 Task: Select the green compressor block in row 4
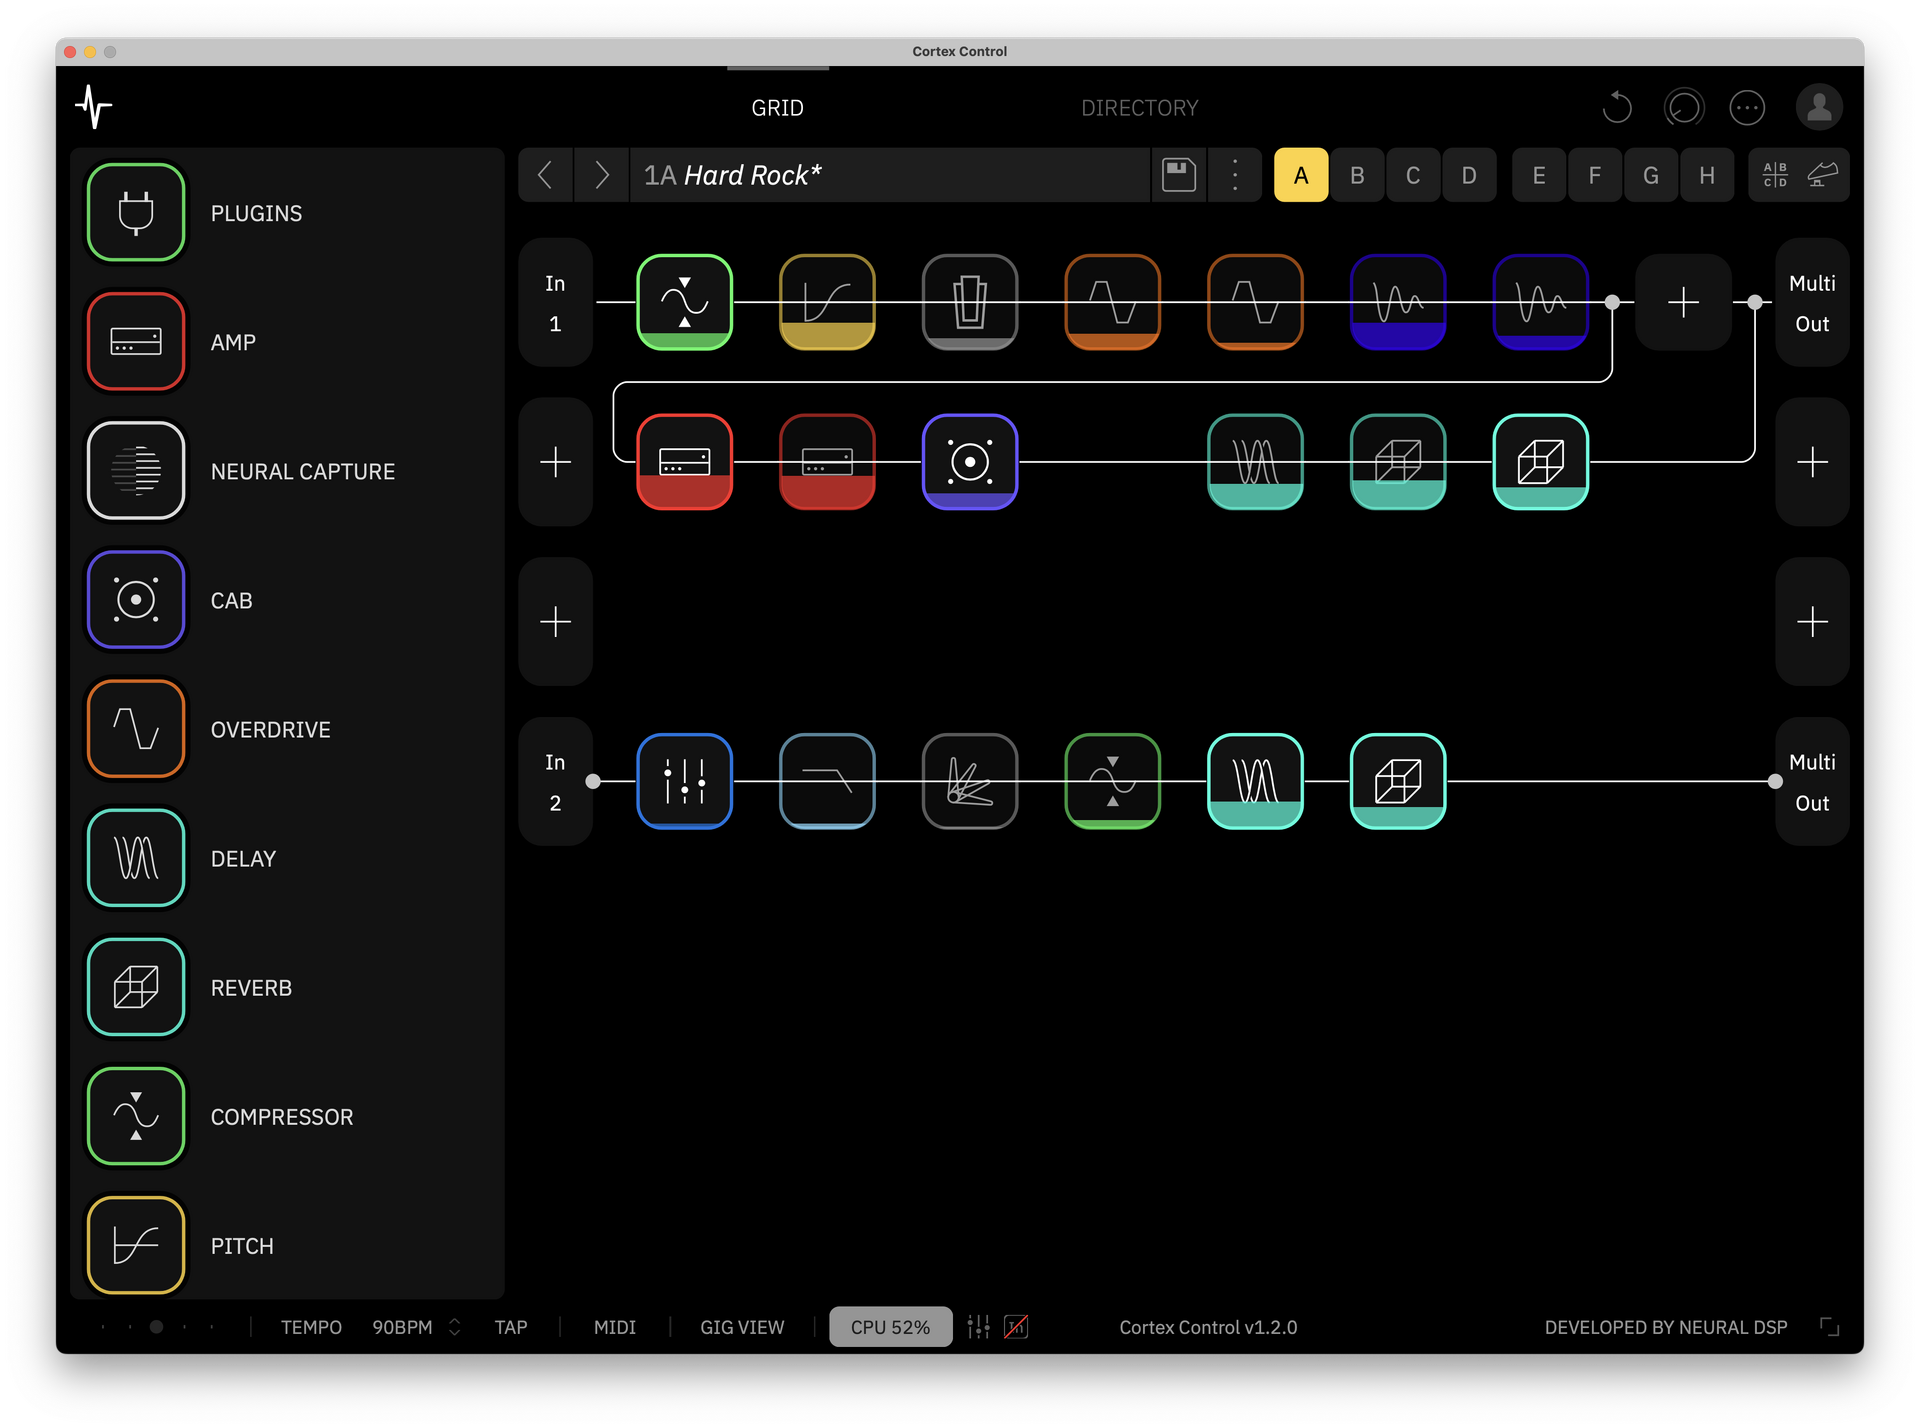click(1113, 781)
